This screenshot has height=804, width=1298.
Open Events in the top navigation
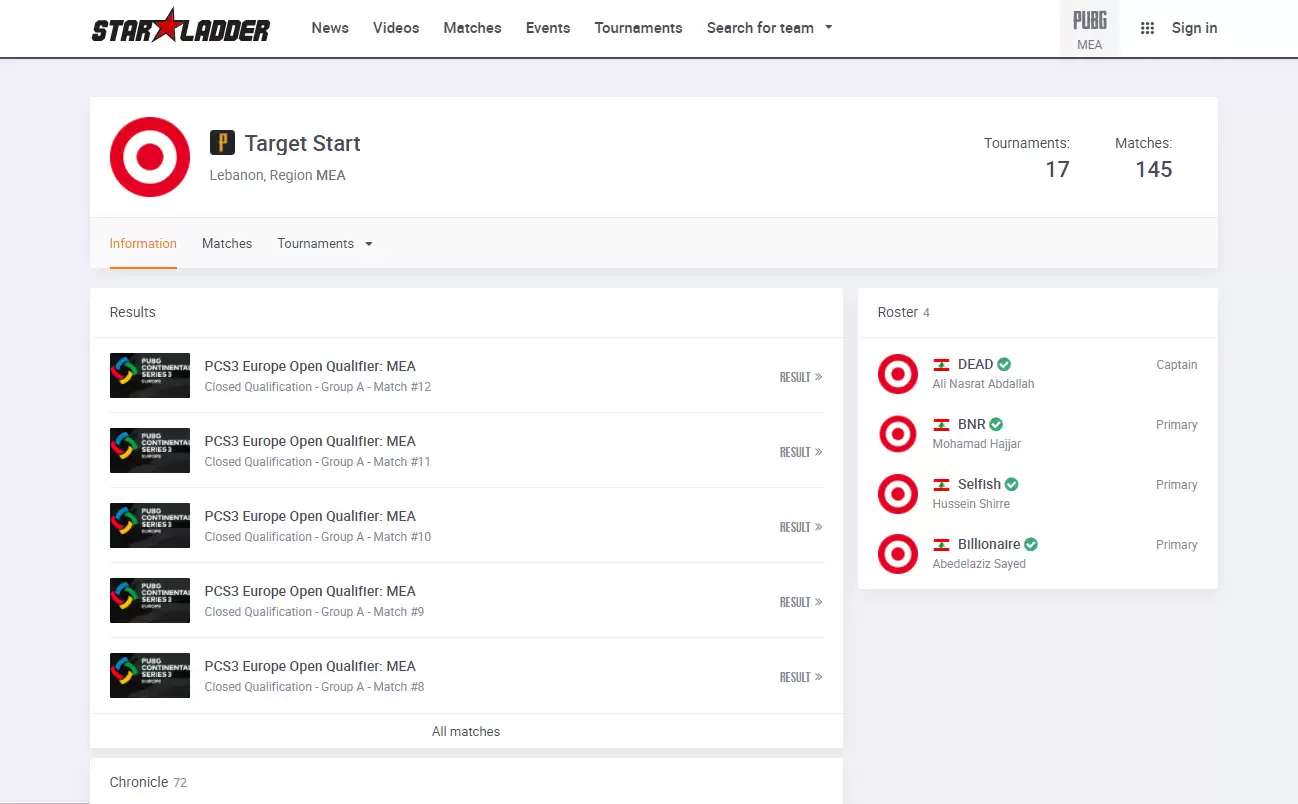(x=548, y=28)
